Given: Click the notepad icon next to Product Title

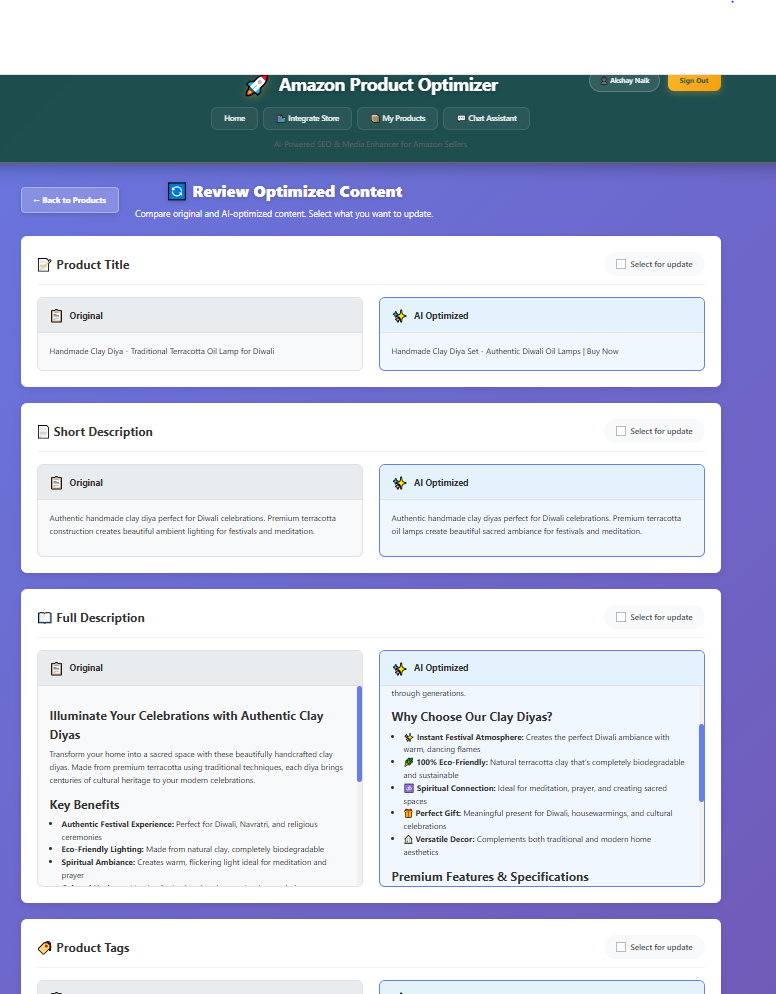Looking at the screenshot, I should [44, 265].
